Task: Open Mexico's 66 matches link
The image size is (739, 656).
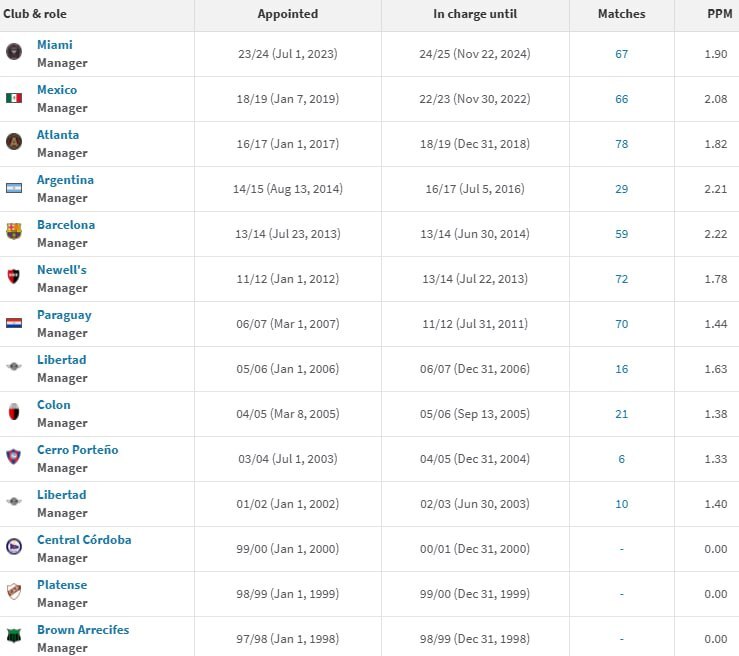Action: pos(622,99)
